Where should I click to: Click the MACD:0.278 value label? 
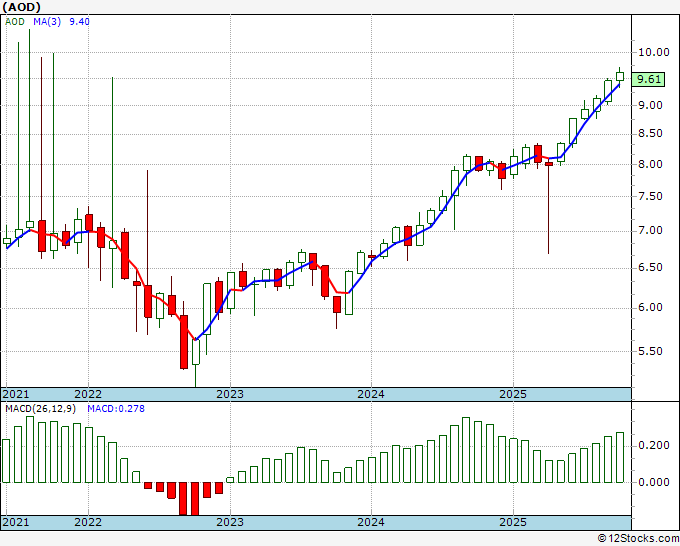116,409
